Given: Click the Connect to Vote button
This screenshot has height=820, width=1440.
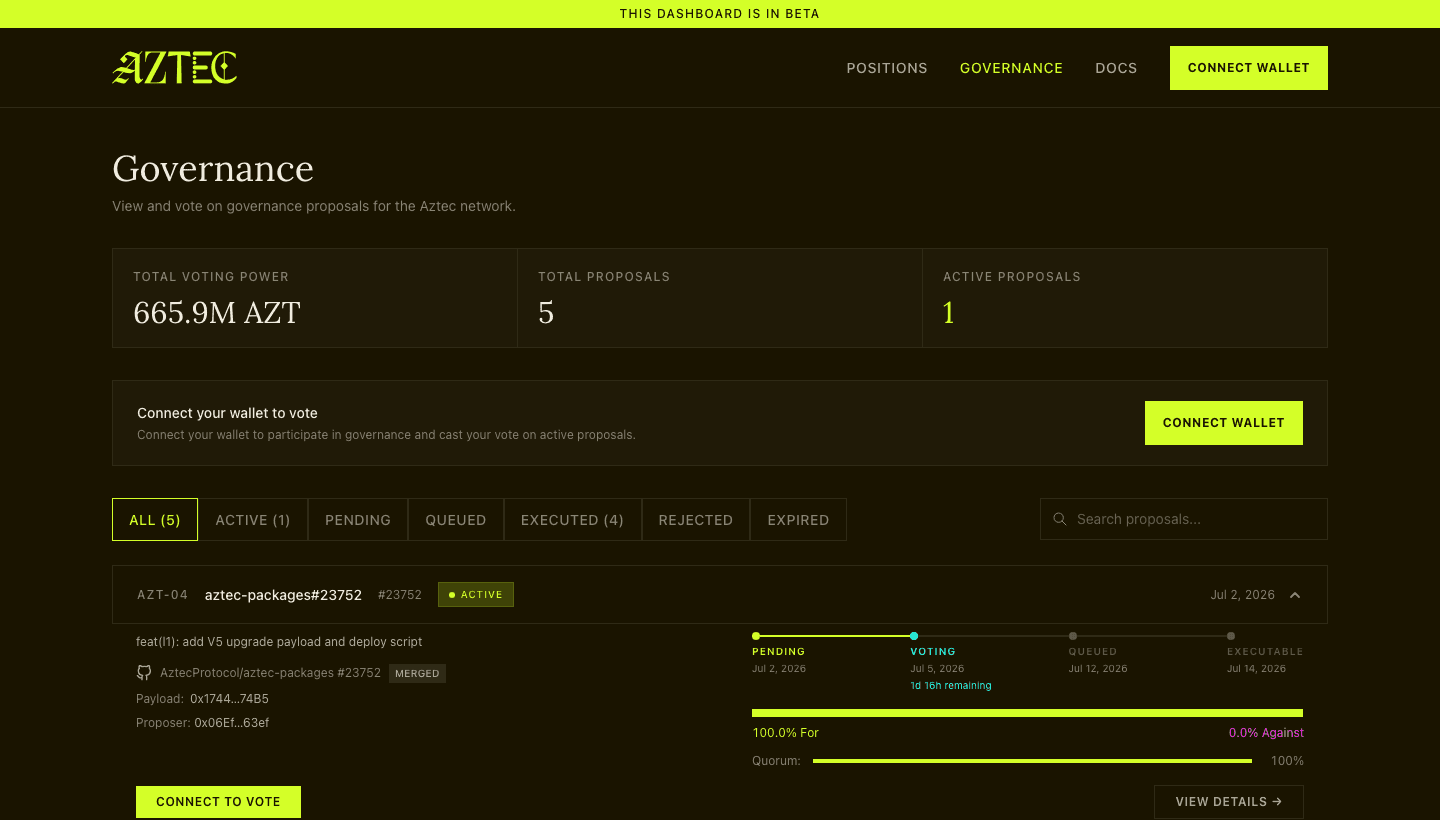Looking at the screenshot, I should tap(218, 802).
